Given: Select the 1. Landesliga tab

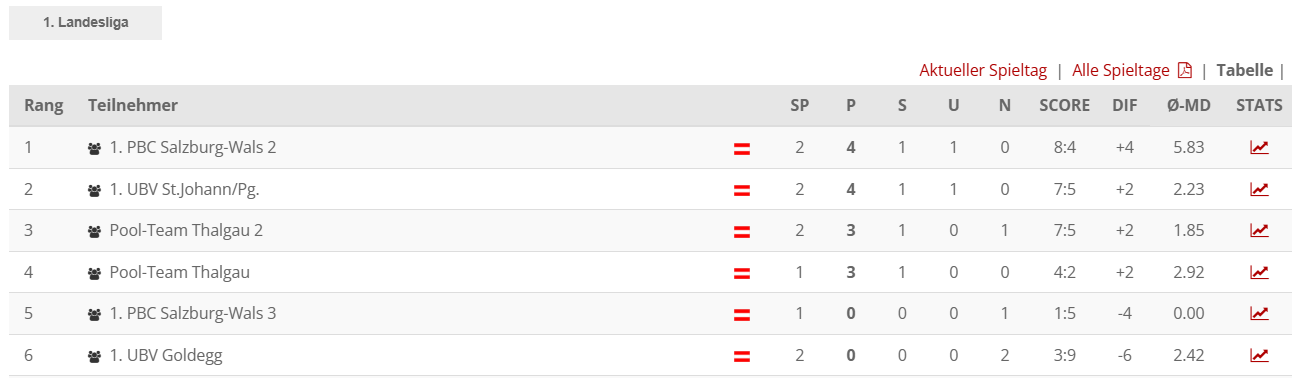Looking at the screenshot, I should [86, 20].
